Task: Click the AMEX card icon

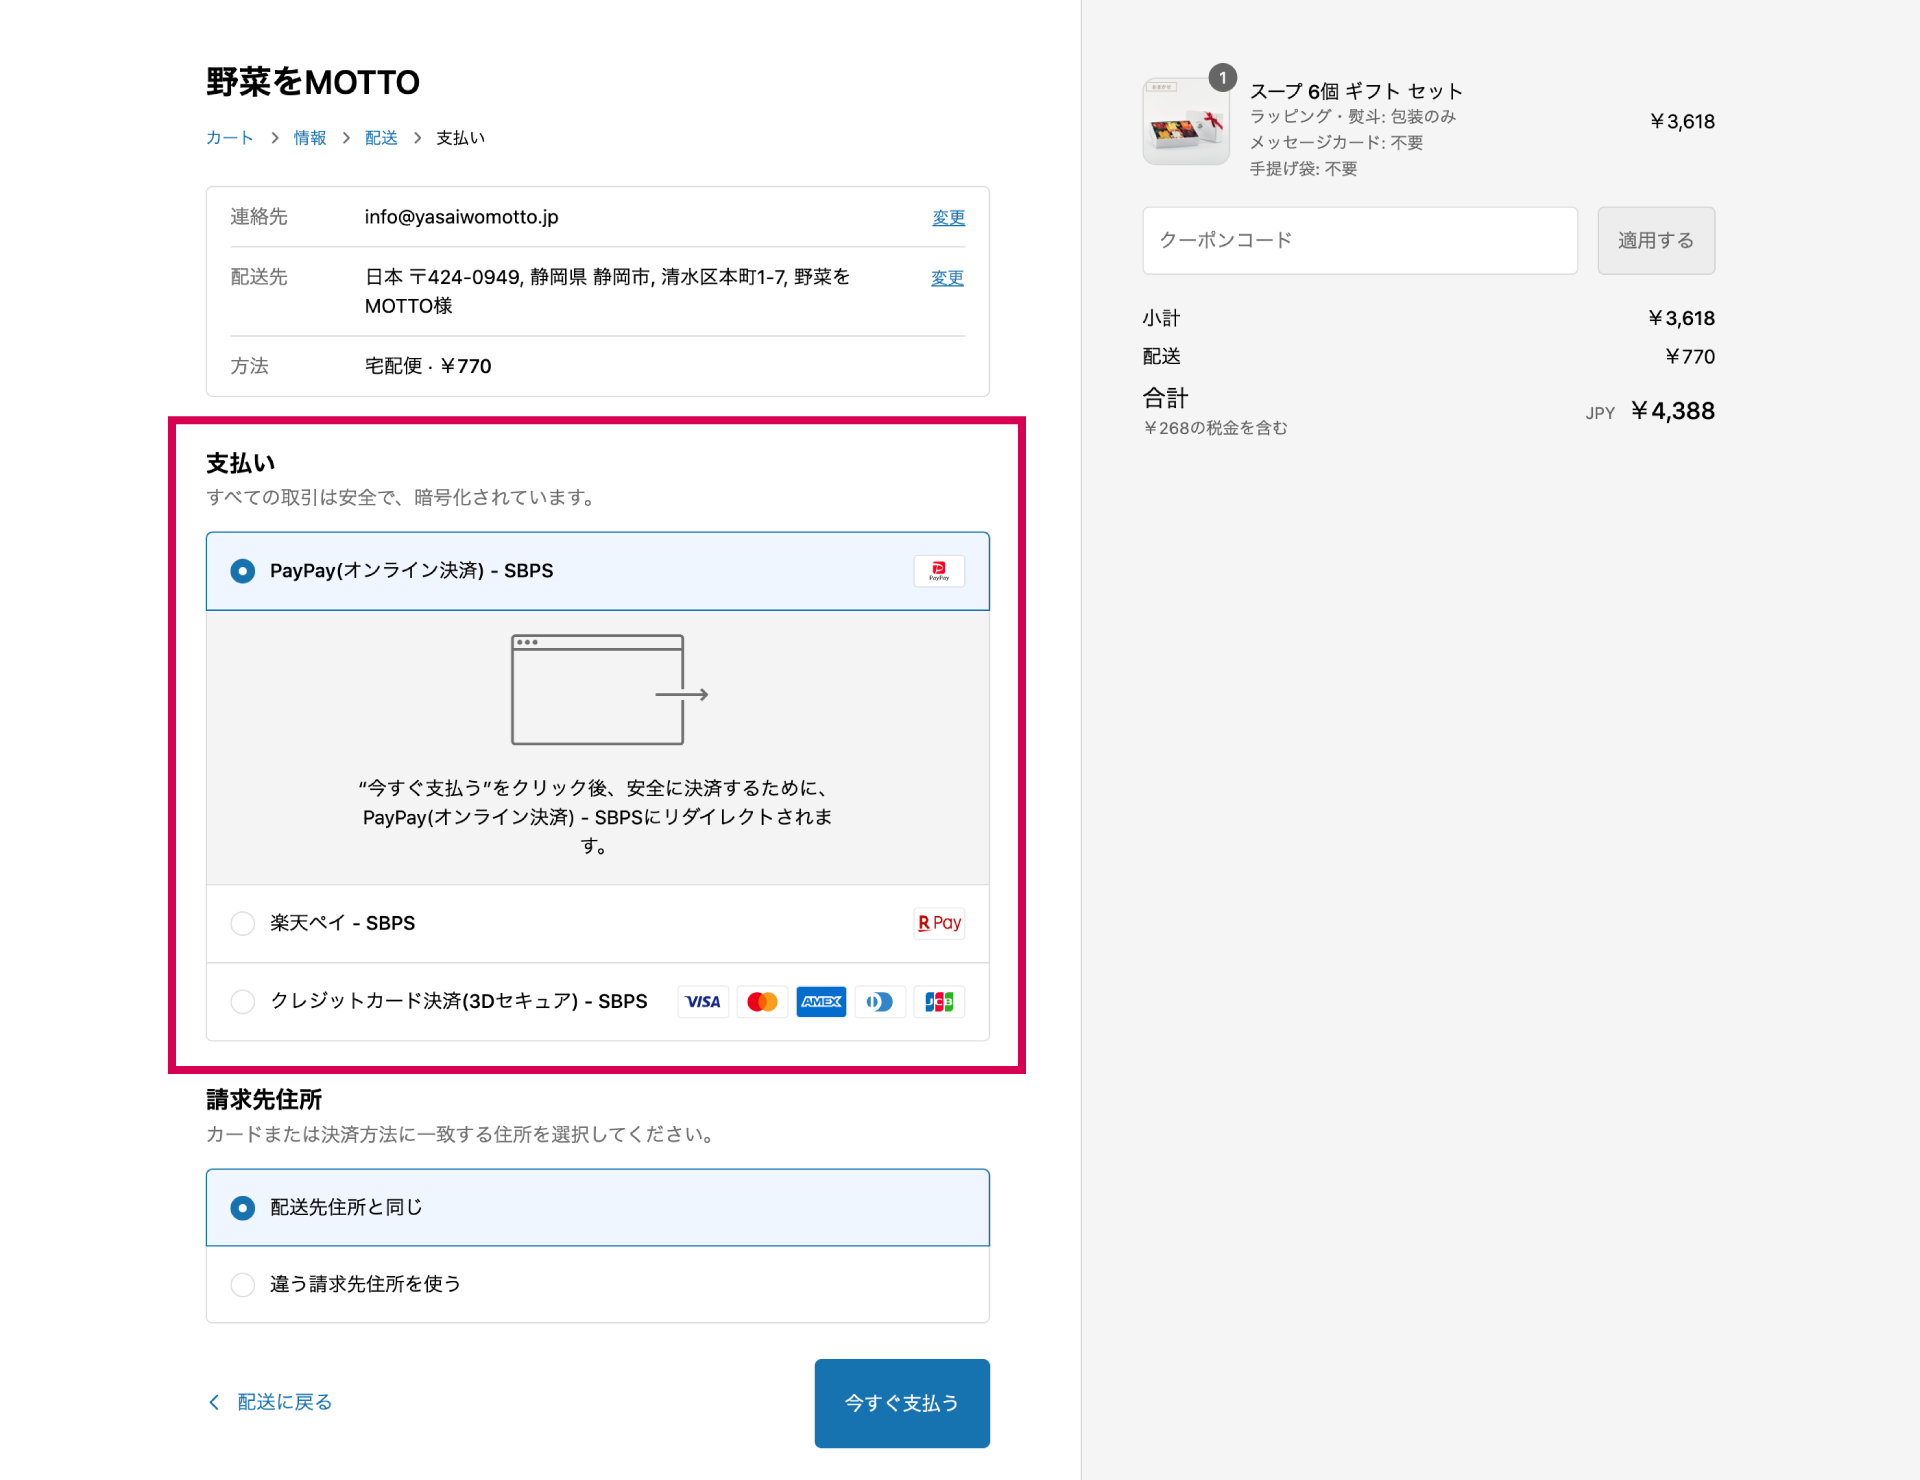Action: (821, 1001)
